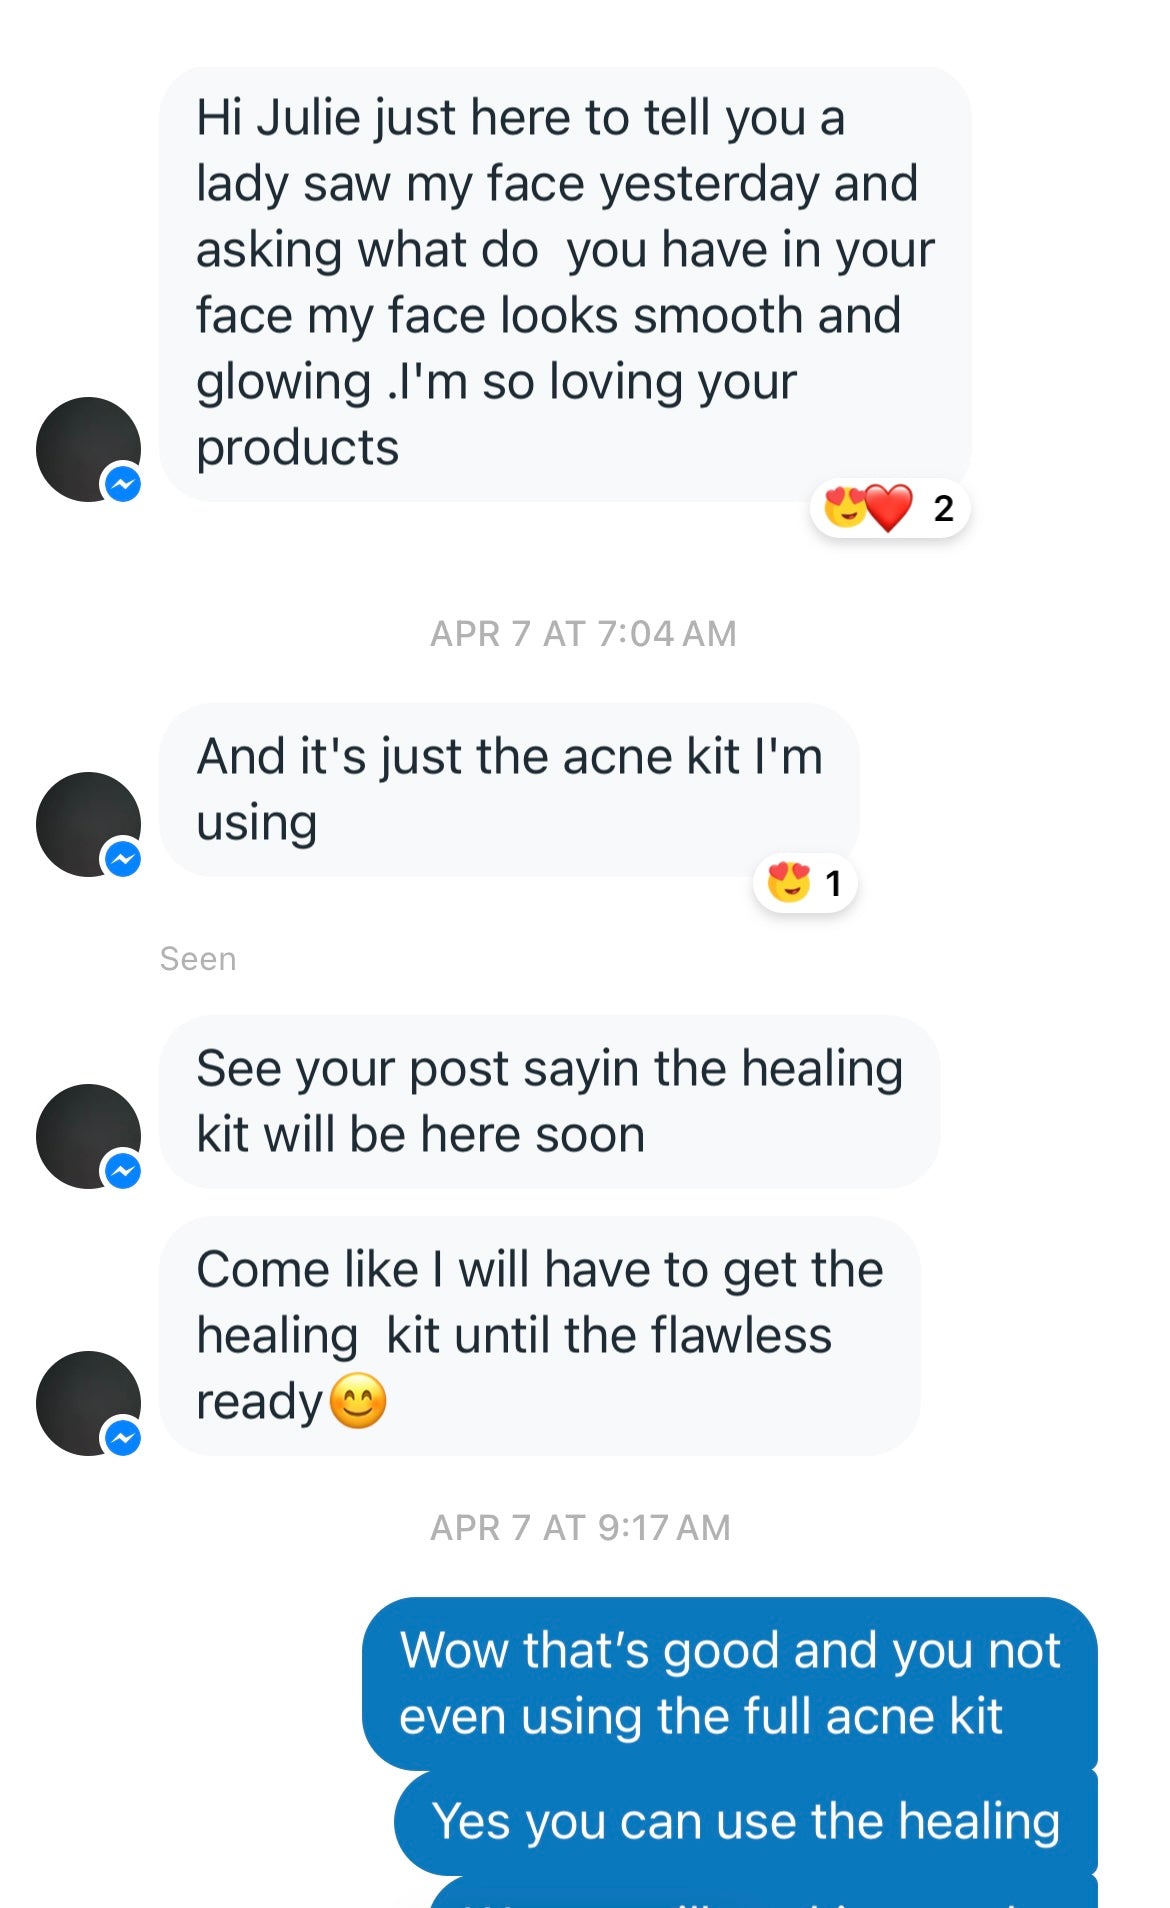Open the top sender's profile picture
The width and height of the screenshot is (1170, 1908).
[88, 448]
